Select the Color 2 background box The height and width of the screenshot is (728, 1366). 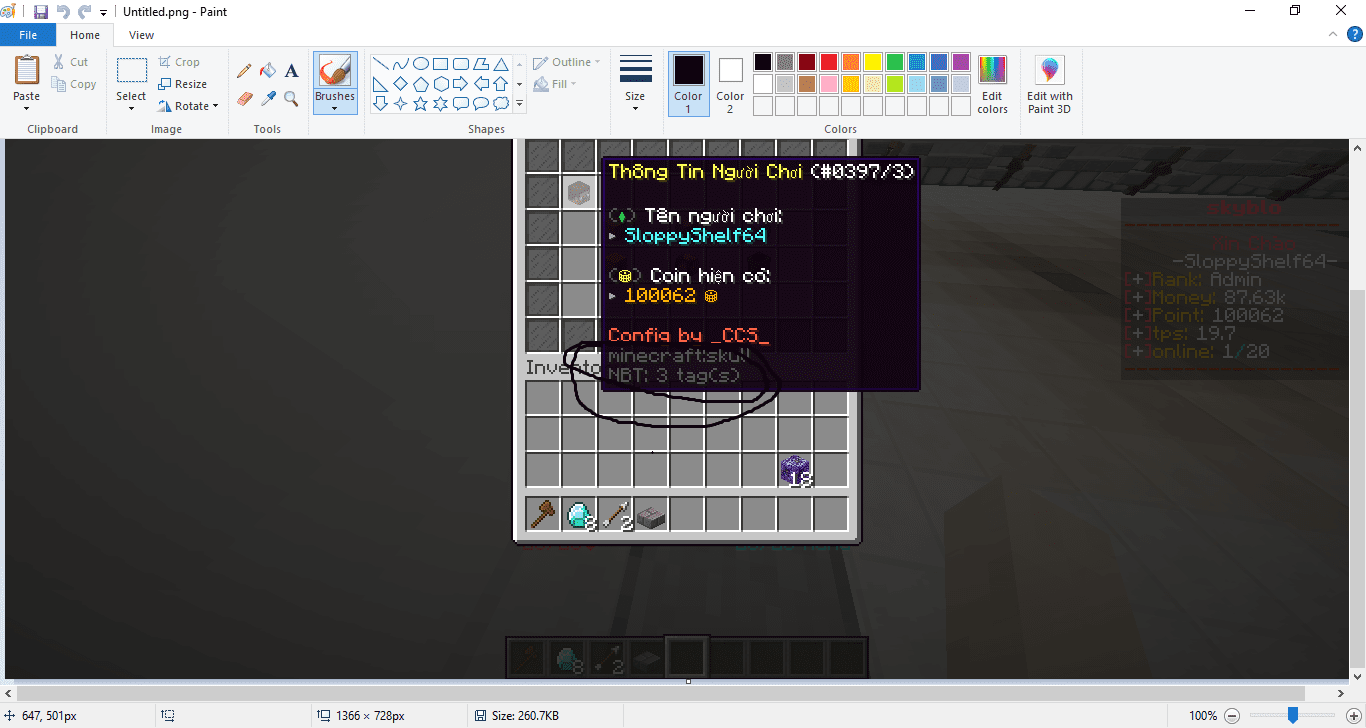[730, 83]
